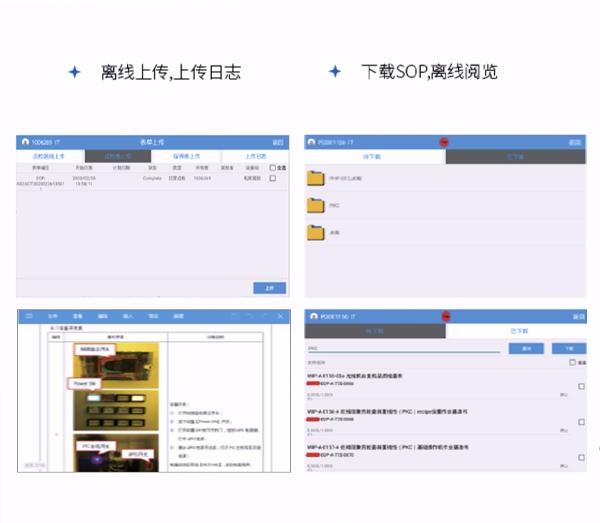
Task: Open the third folder in download list
Action: tap(317, 232)
